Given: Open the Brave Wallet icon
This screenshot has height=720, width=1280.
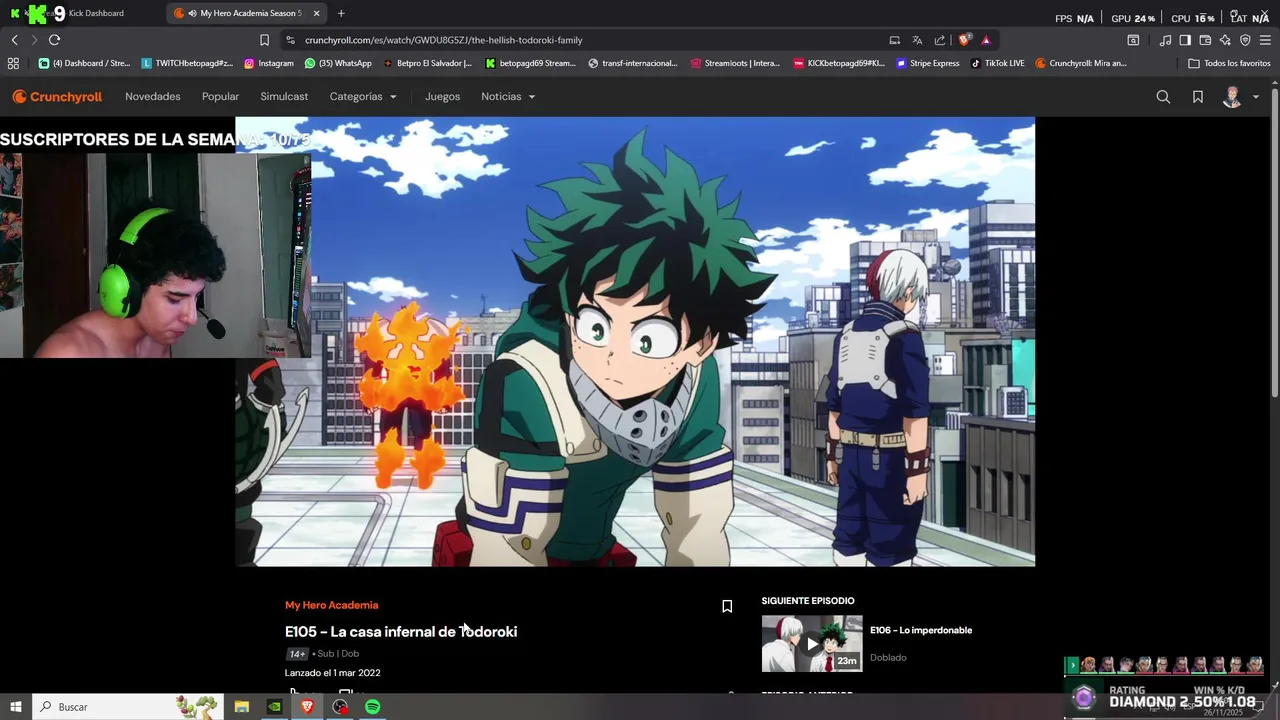Looking at the screenshot, I should pos(1205,40).
